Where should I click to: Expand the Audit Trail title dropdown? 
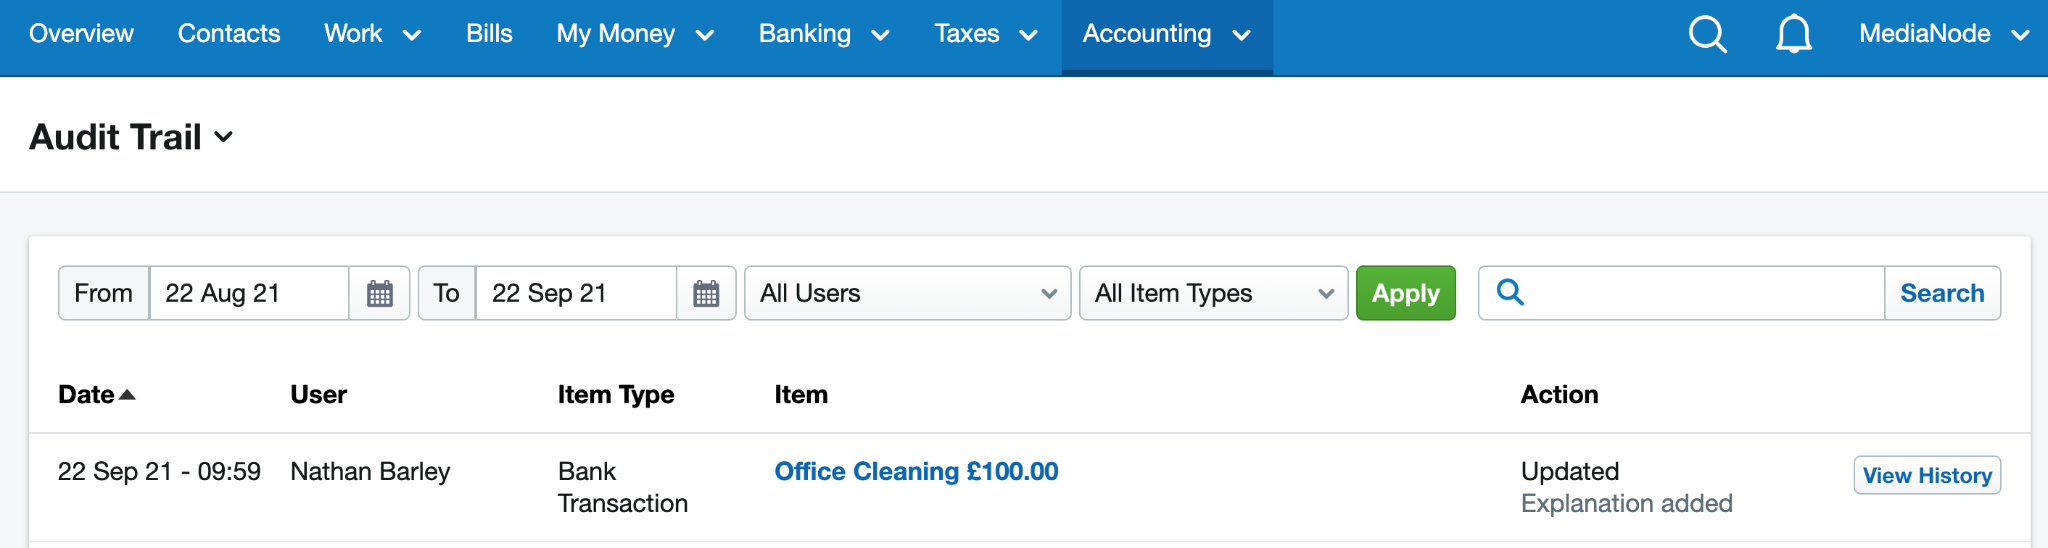[224, 137]
